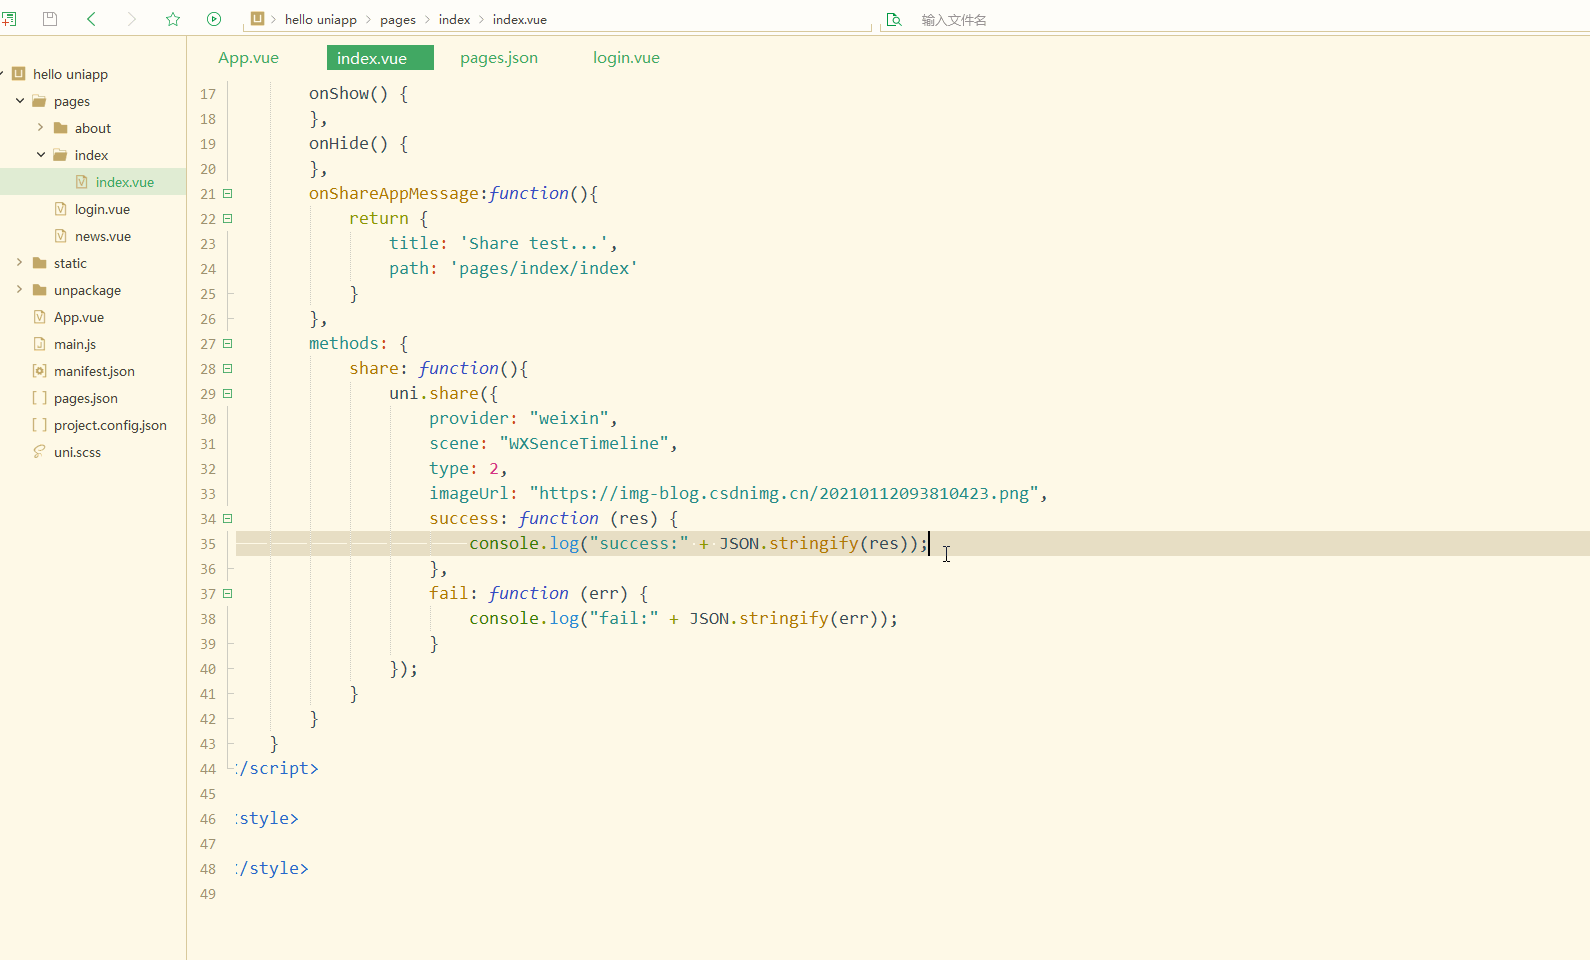Click 'pages' in the breadcrumb path
The image size is (1590, 960).
click(398, 20)
